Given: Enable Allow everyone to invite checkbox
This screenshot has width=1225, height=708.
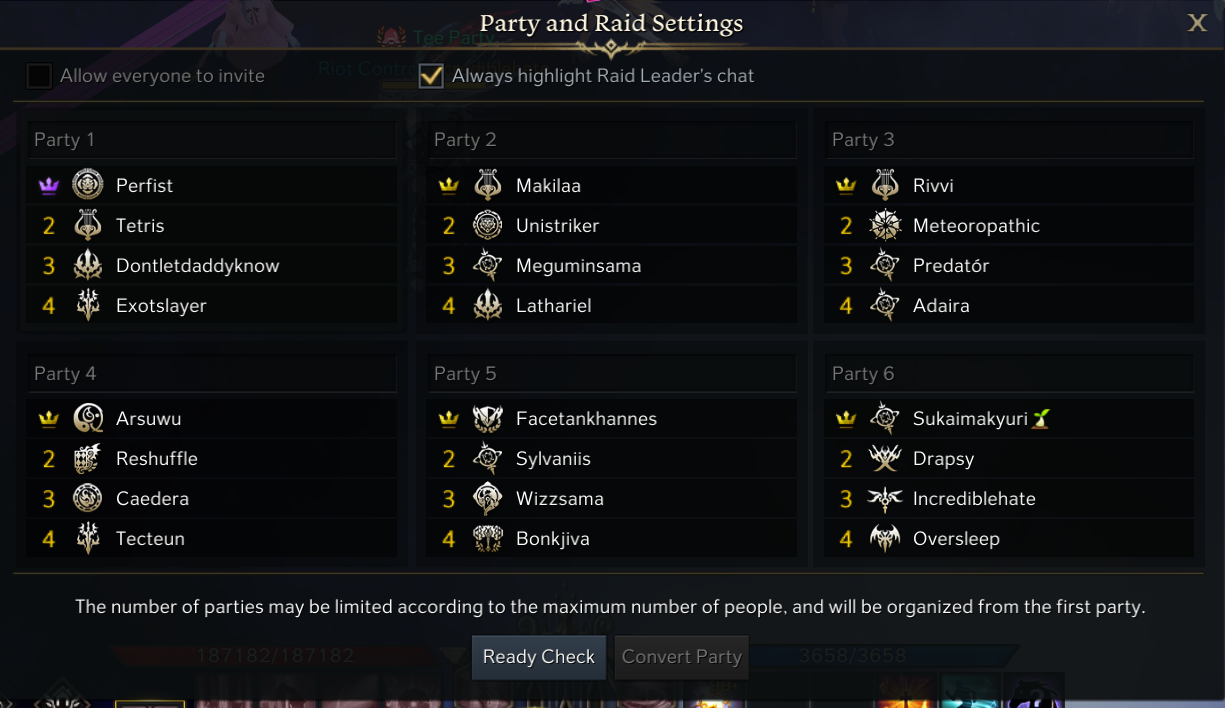Looking at the screenshot, I should (39, 76).
